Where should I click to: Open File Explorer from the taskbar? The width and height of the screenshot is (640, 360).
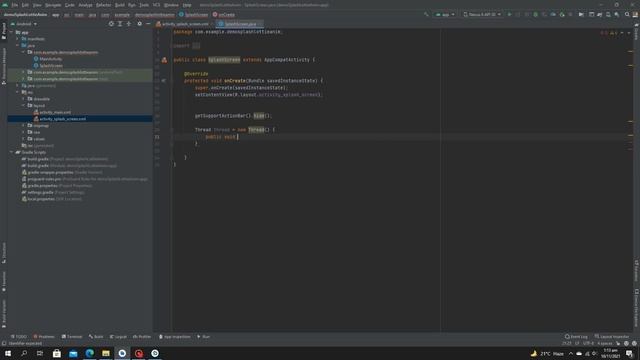pyautogui.click(x=106, y=353)
